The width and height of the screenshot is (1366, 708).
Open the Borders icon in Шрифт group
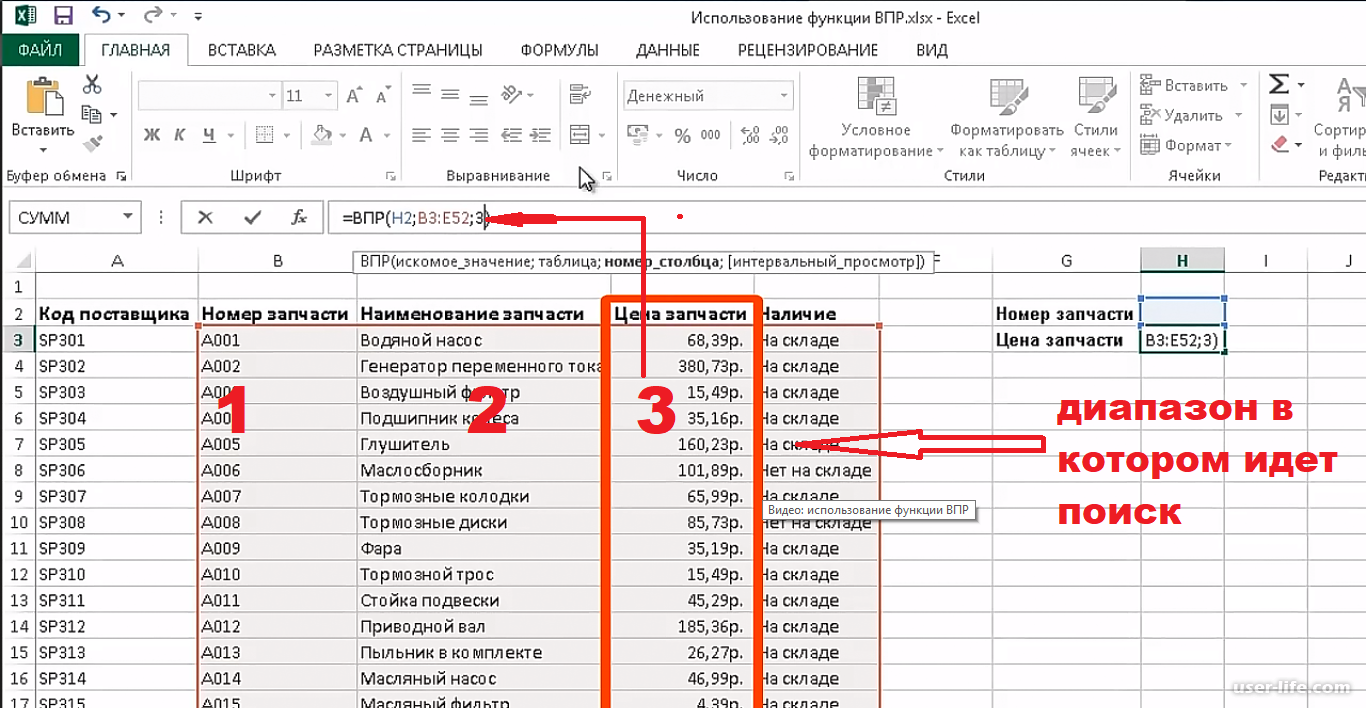pyautogui.click(x=265, y=135)
